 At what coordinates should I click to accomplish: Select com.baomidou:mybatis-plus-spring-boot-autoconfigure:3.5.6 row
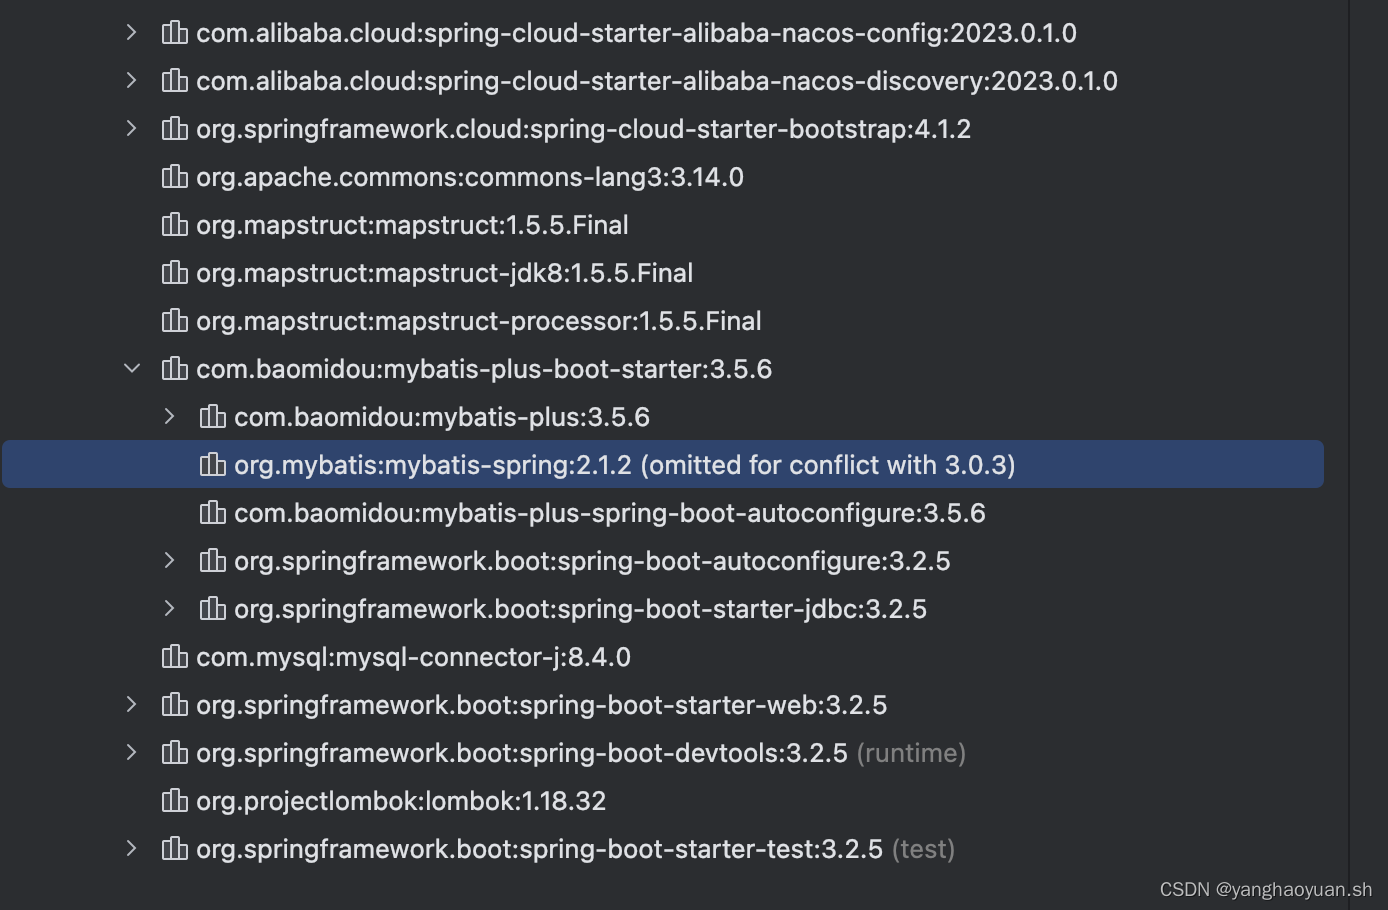[x=663, y=513]
